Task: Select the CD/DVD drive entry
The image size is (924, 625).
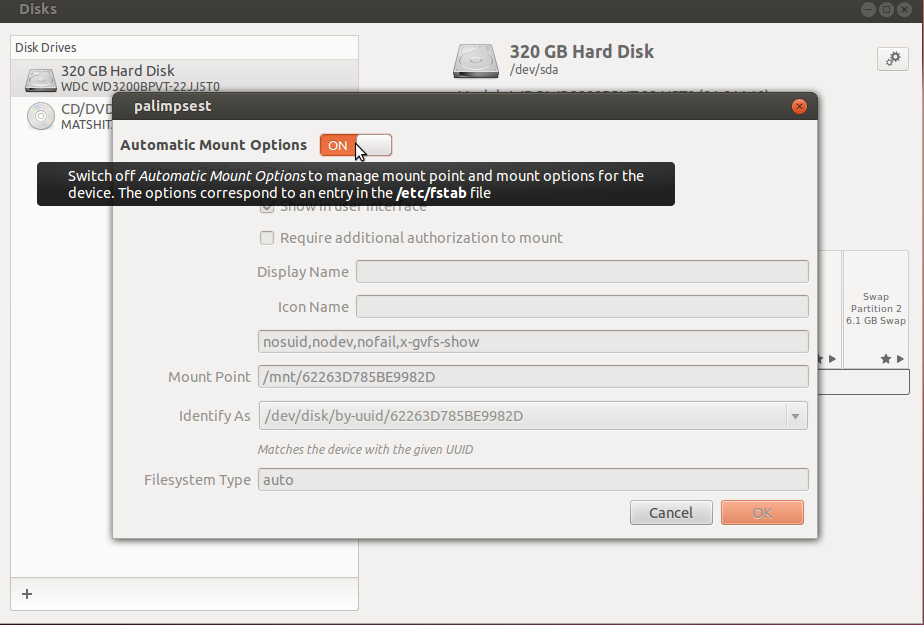Action: click(85, 115)
